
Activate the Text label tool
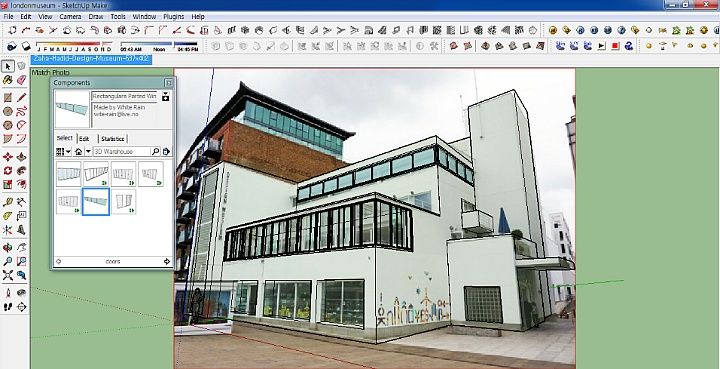pos(21,216)
